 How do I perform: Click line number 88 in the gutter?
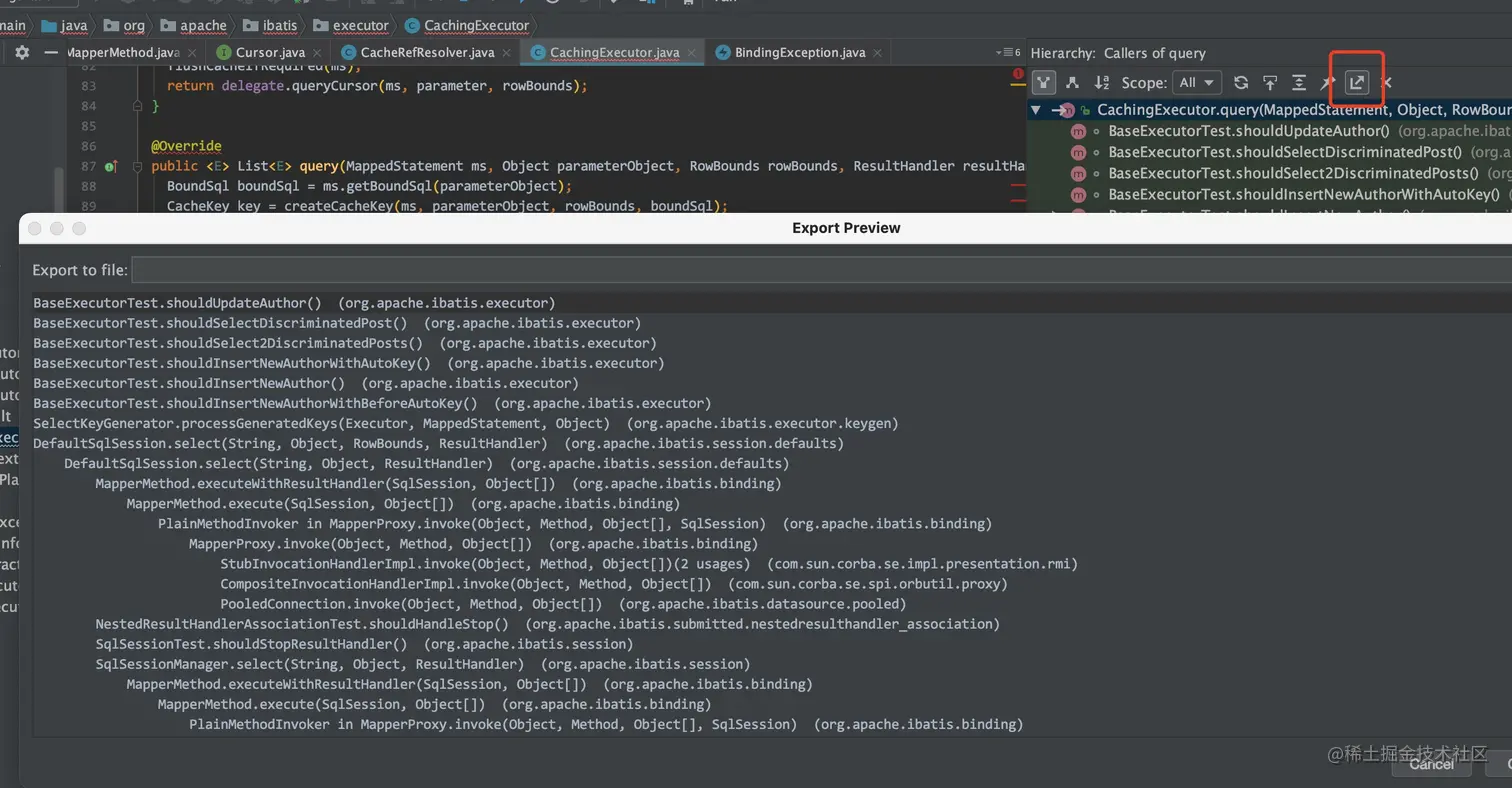[88, 186]
